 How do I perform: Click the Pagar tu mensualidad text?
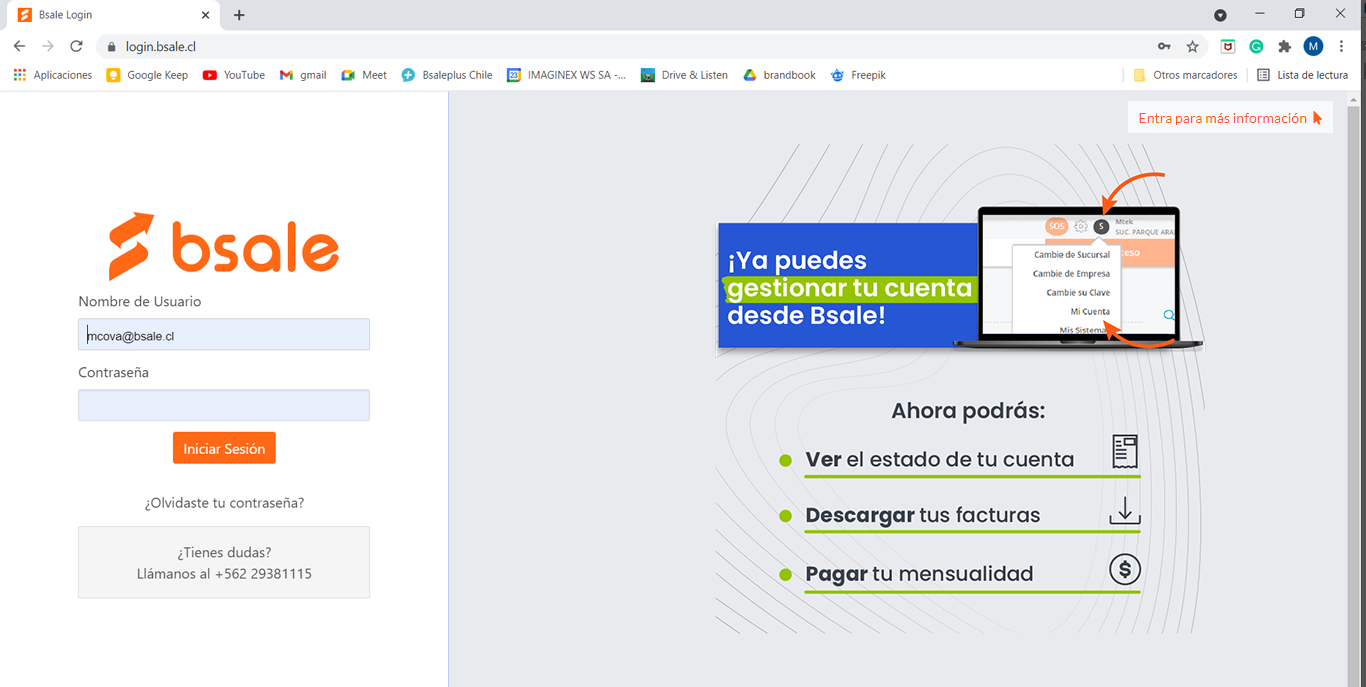pos(919,574)
